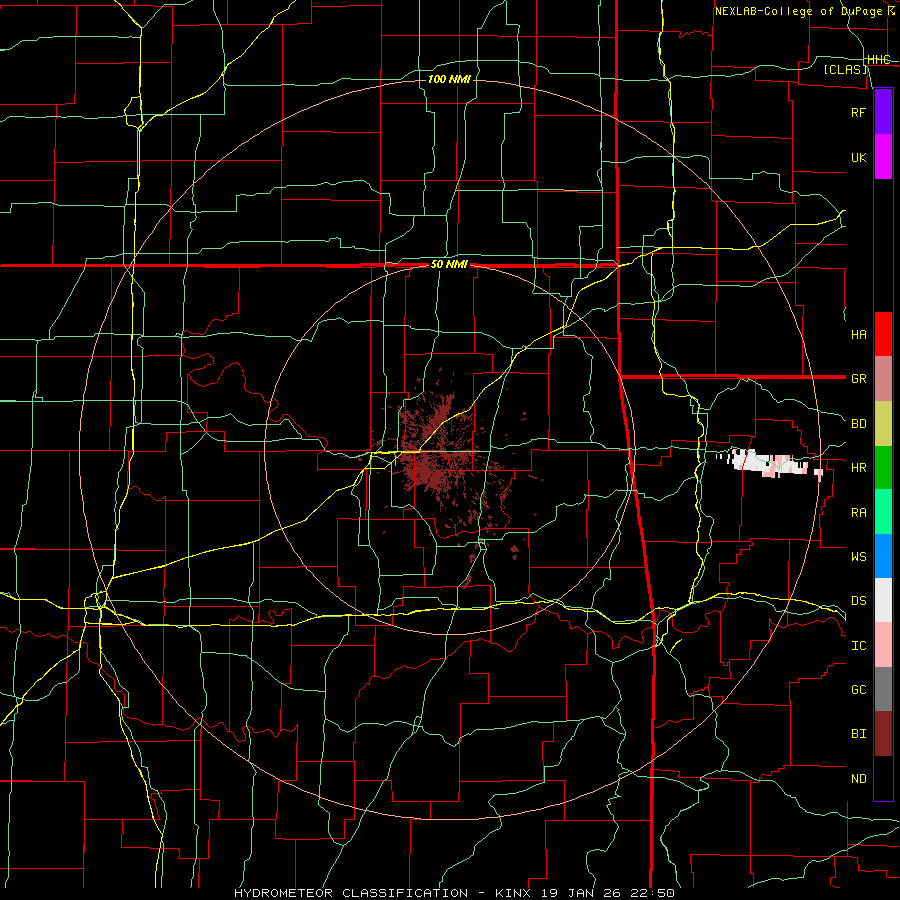Click the UK legend label

[858, 158]
